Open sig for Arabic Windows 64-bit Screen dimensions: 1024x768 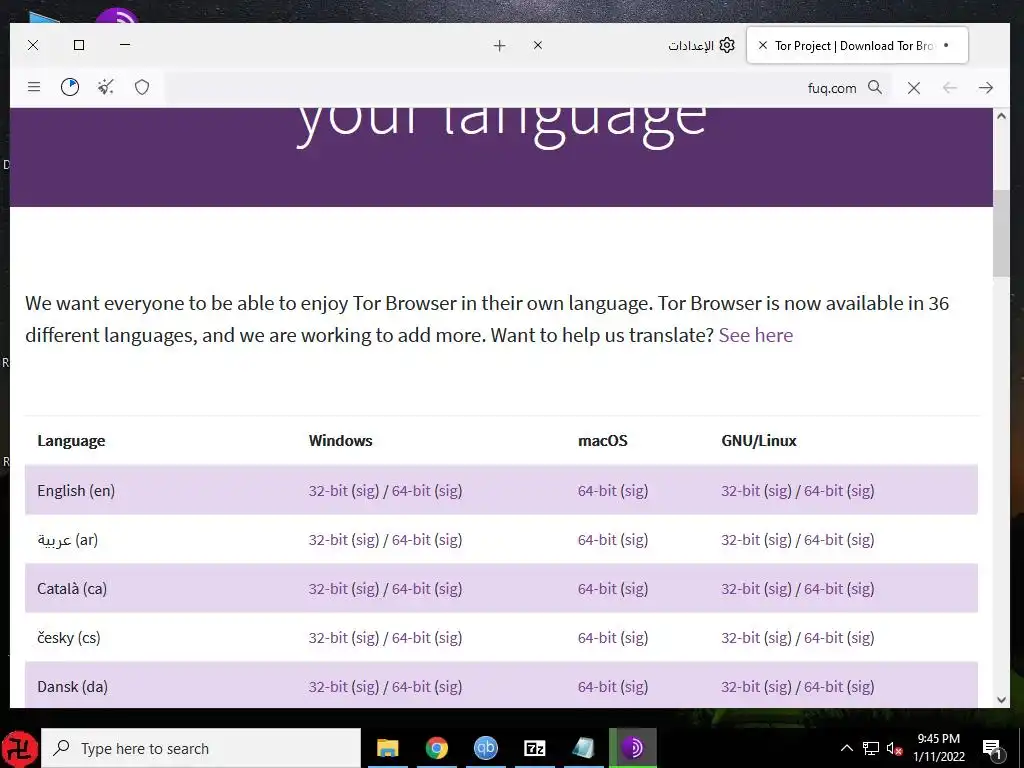(x=448, y=539)
